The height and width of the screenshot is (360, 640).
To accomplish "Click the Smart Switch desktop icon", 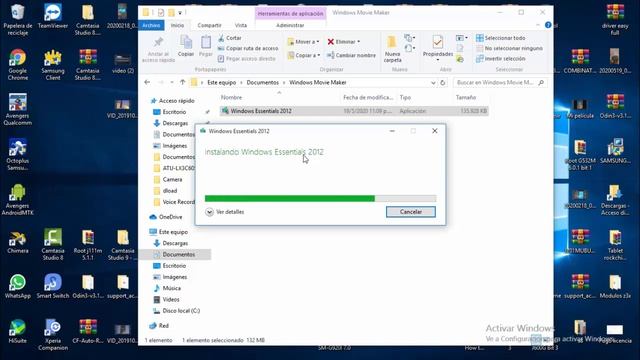I will tap(53, 287).
